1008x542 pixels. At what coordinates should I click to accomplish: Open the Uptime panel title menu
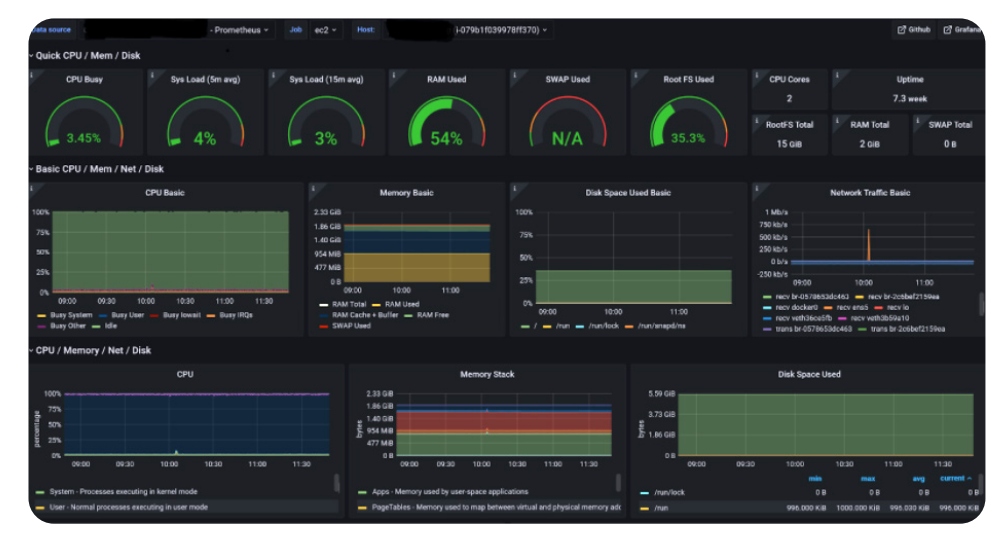coord(910,80)
